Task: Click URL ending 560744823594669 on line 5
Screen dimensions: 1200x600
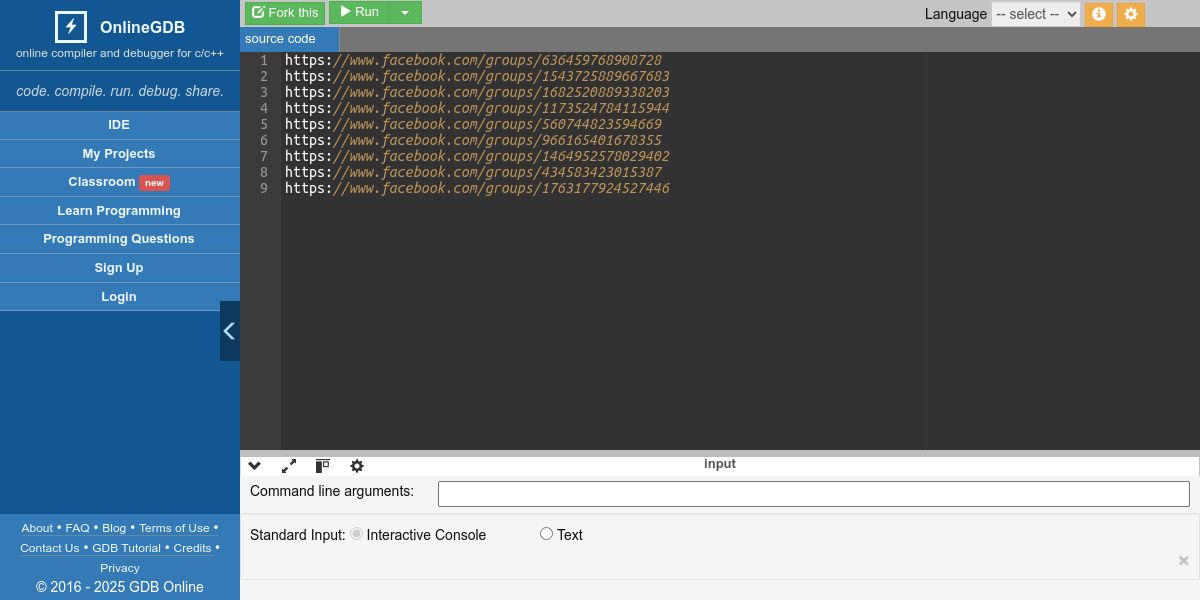Action: (473, 124)
